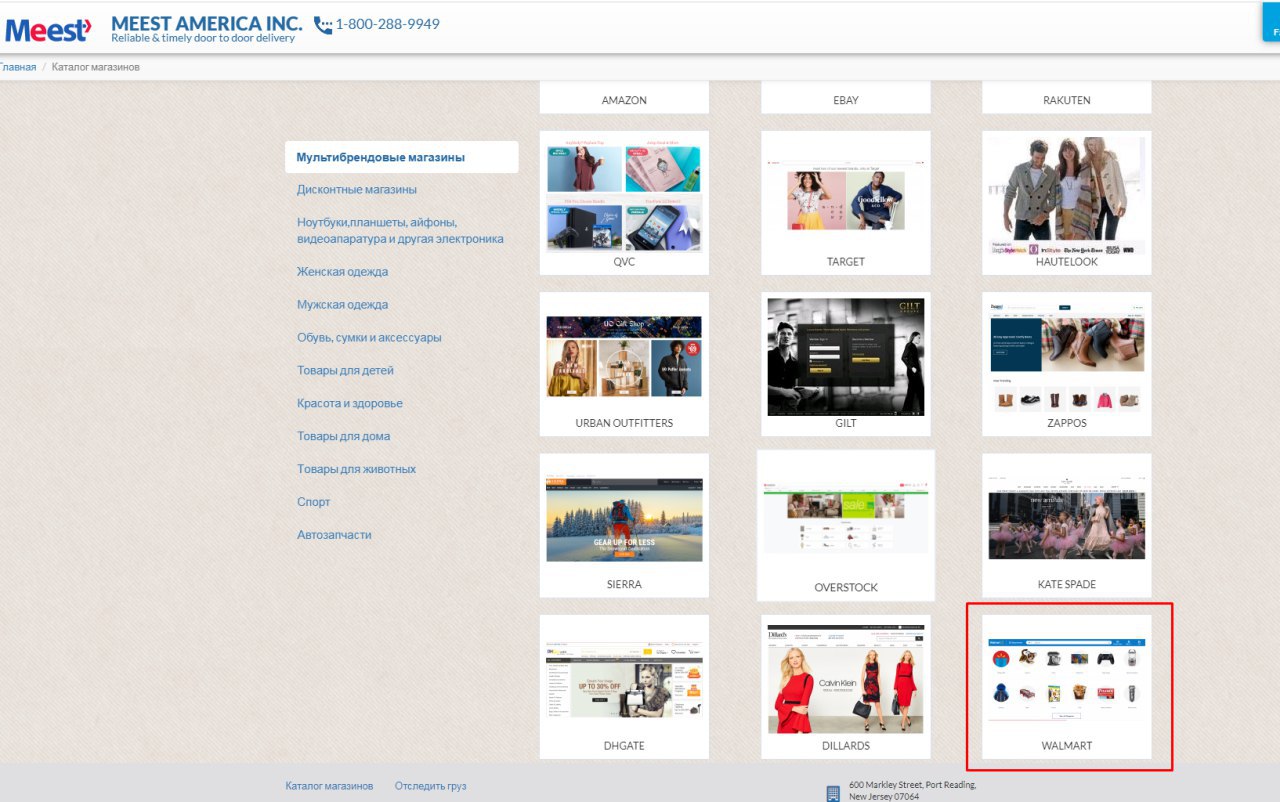Open Товары для животных category
This screenshot has width=1280, height=802.
[x=356, y=469]
